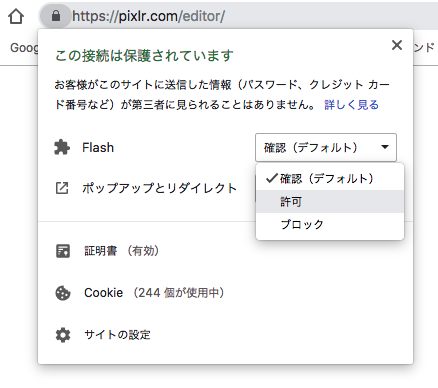This screenshot has height=388, width=438.
Task: Click the padlock icon in address bar
Action: click(x=56, y=16)
